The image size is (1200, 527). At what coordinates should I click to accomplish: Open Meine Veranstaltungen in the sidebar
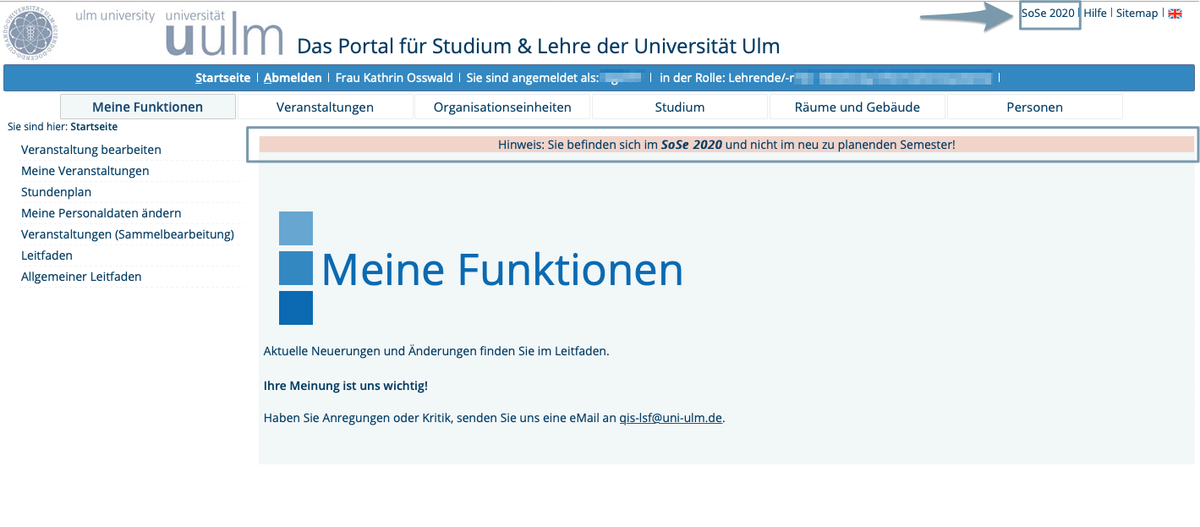pos(85,171)
